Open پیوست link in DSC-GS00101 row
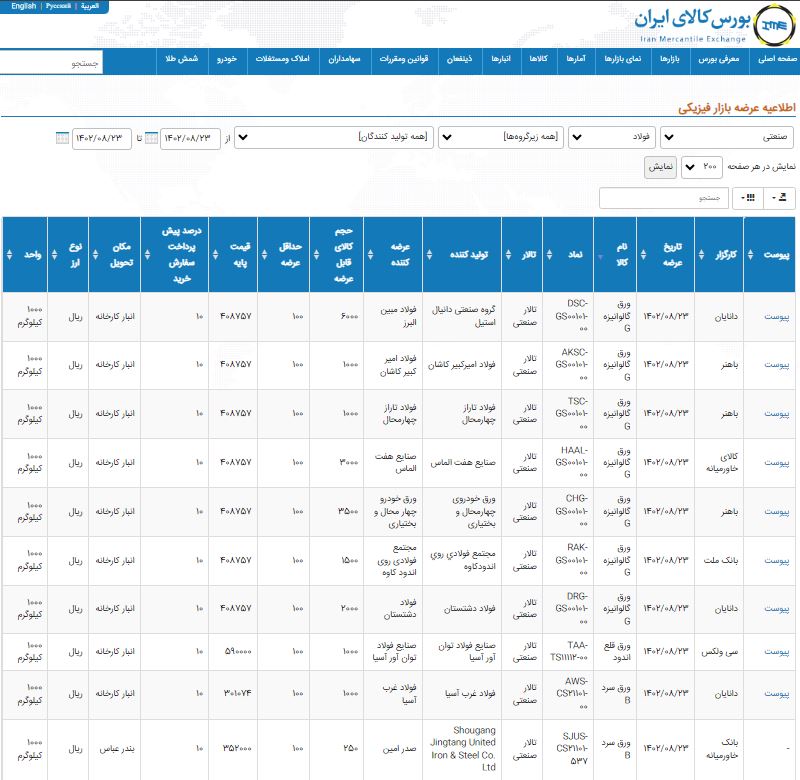 click(777, 317)
